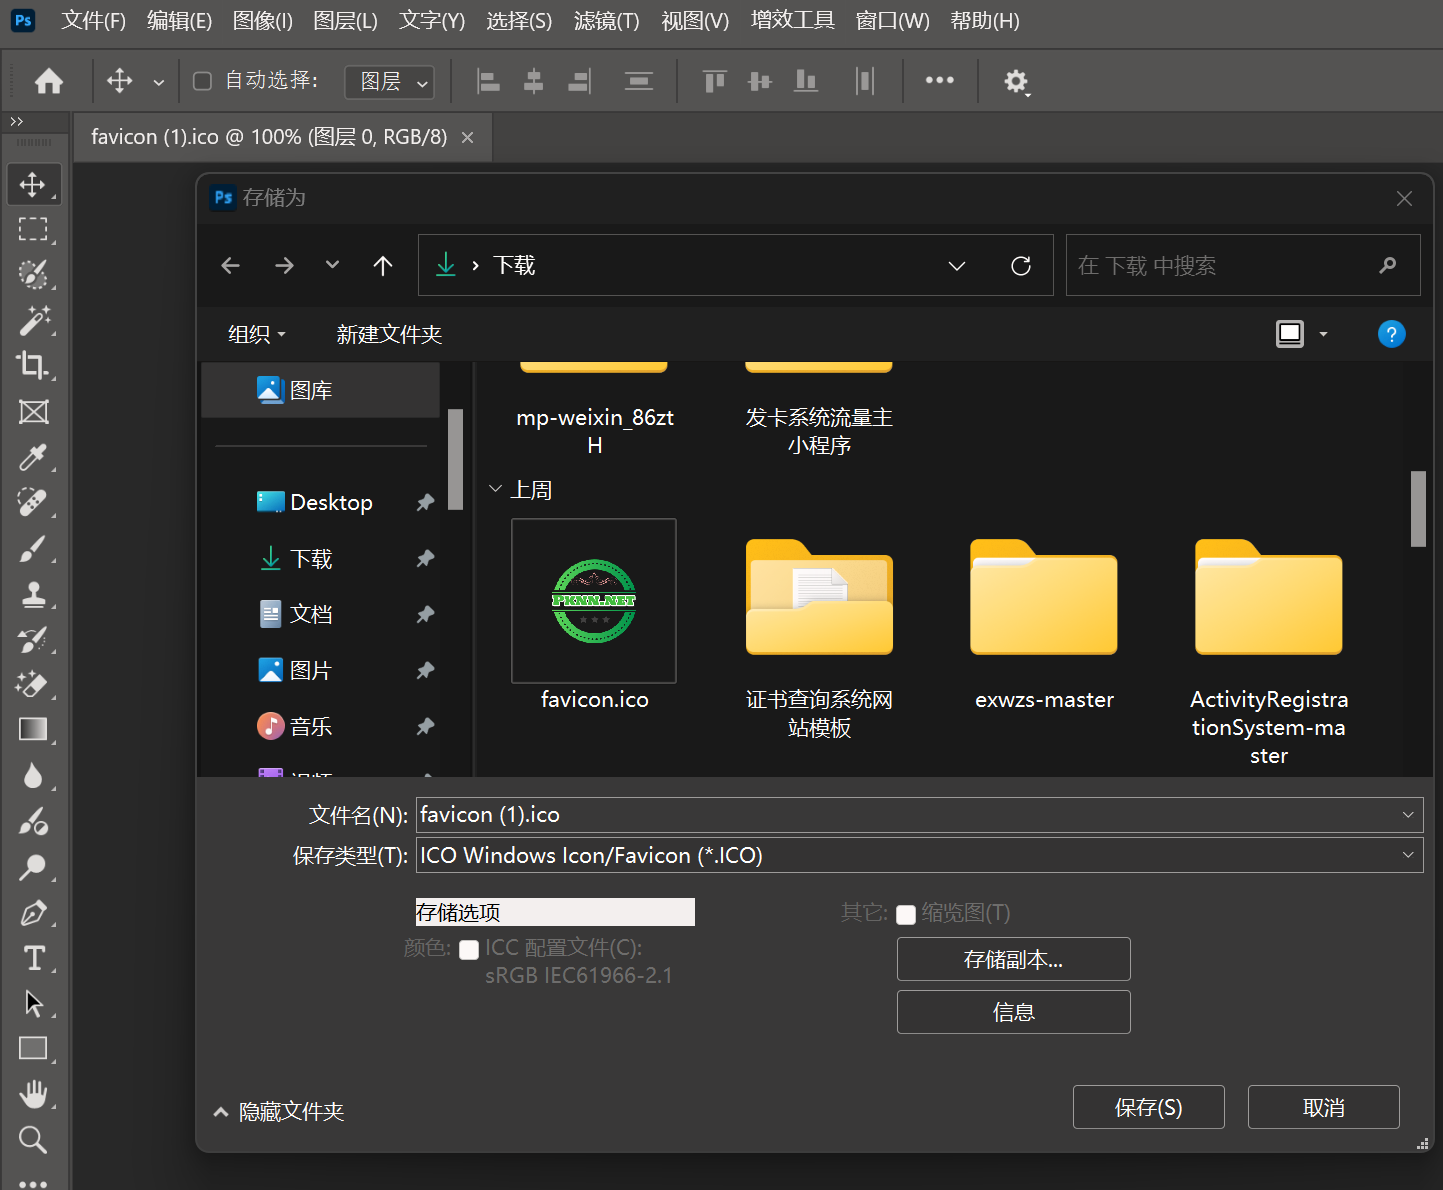Click the 存储副本... button
Viewport: 1443px width, 1190px height.
coord(1013,959)
